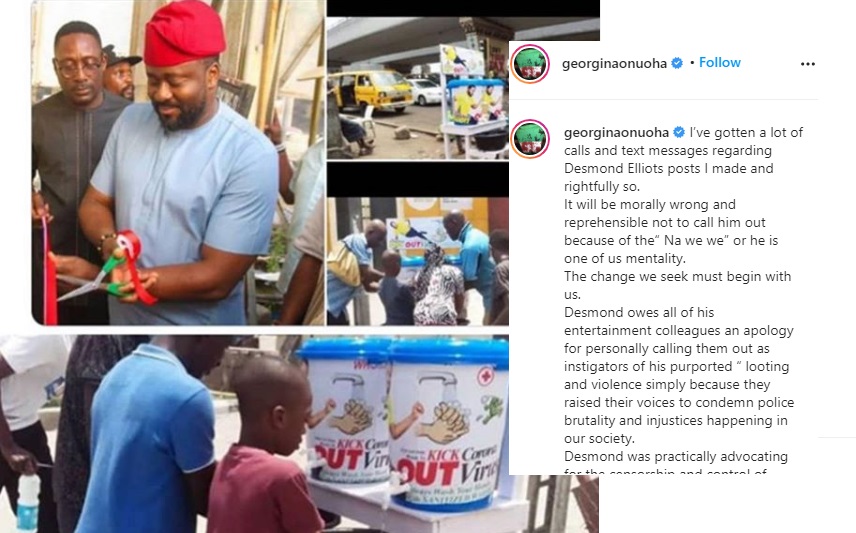Screen dimensions: 856x533
Task: Open georginaonuoha username in post header
Action: point(614,63)
